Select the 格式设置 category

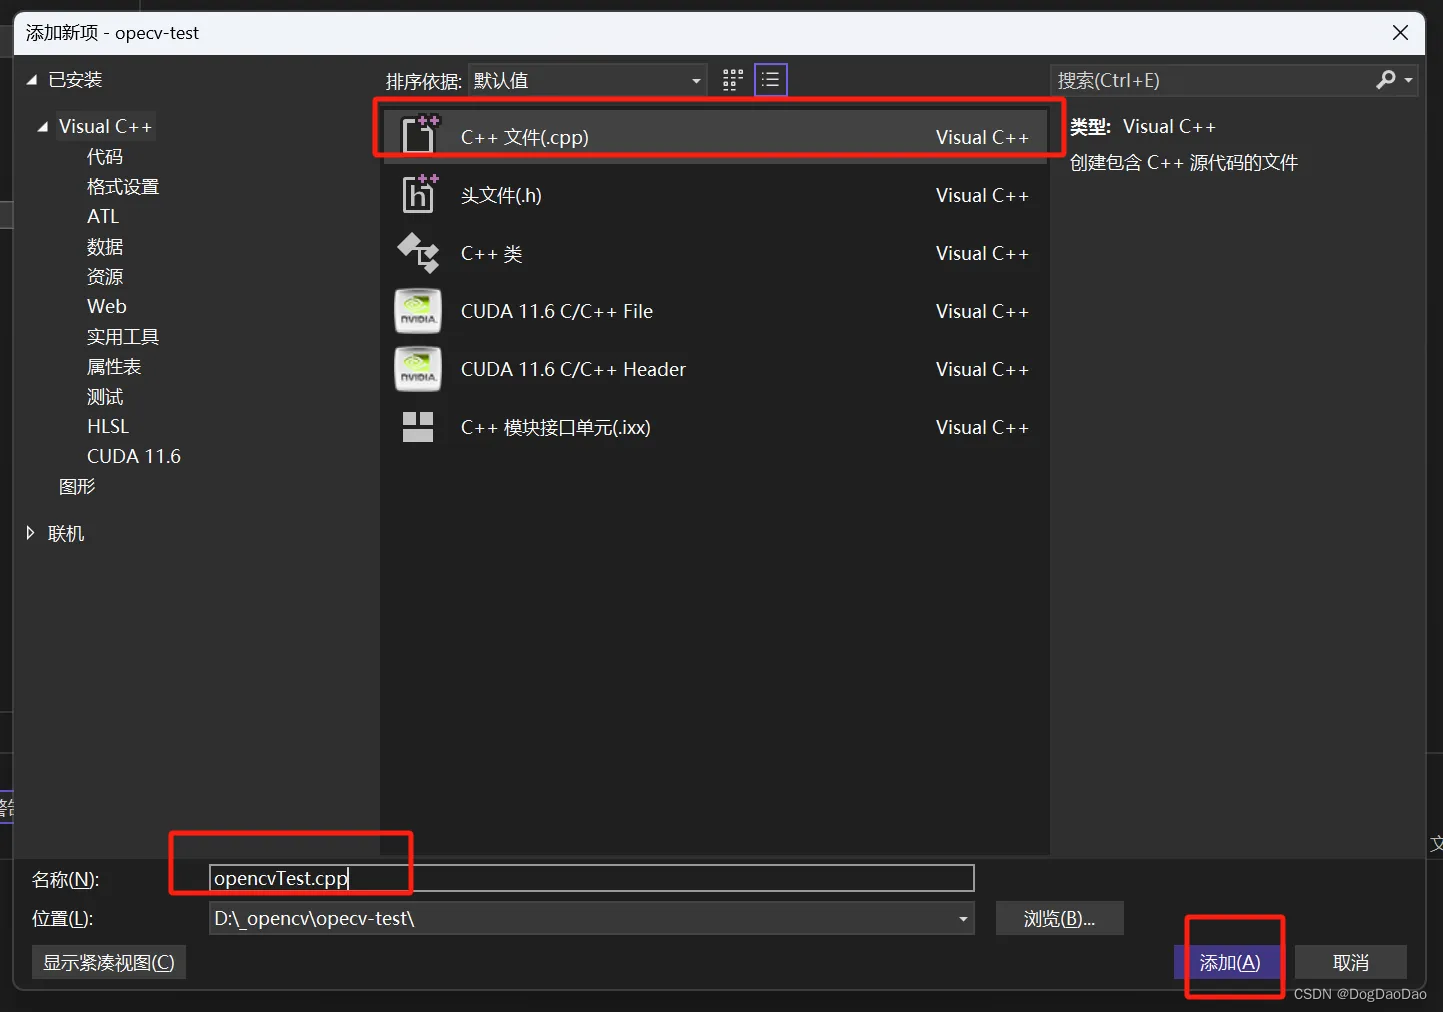pyautogui.click(x=123, y=187)
